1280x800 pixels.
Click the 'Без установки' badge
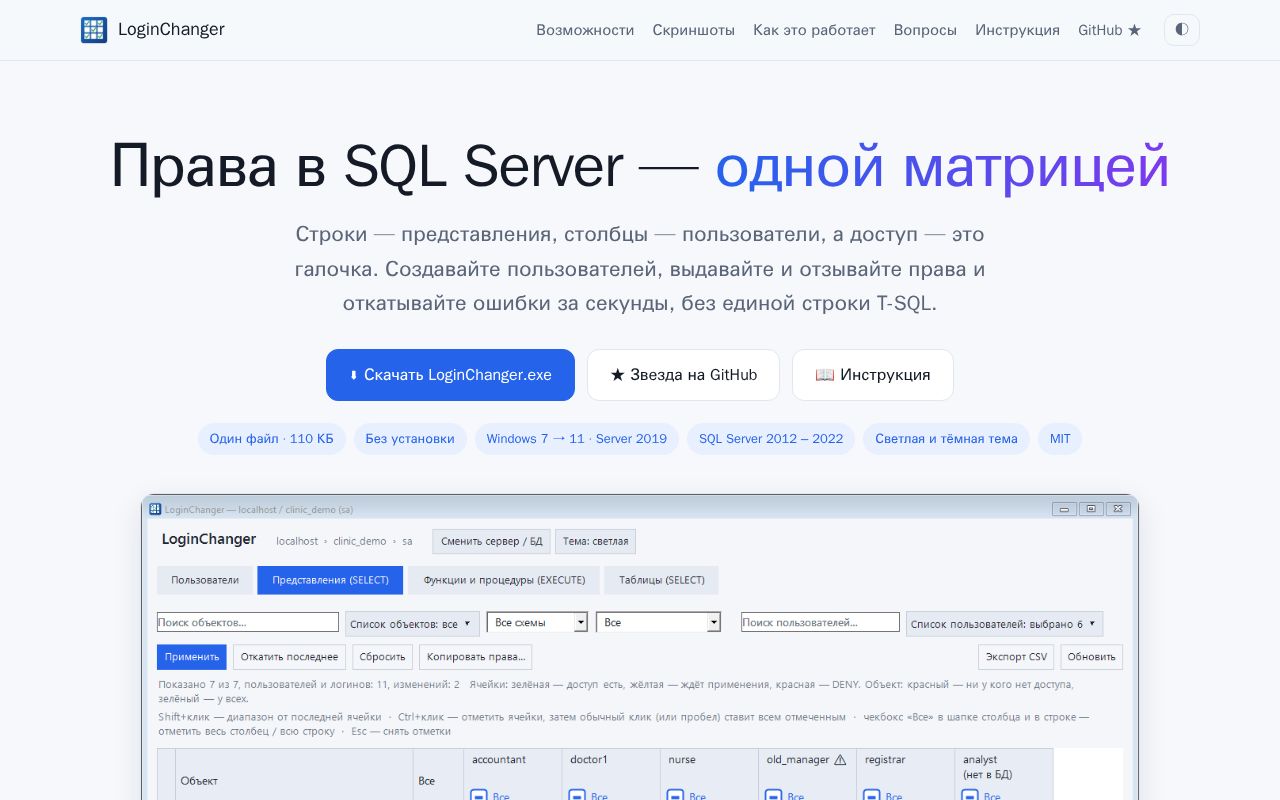(x=410, y=439)
